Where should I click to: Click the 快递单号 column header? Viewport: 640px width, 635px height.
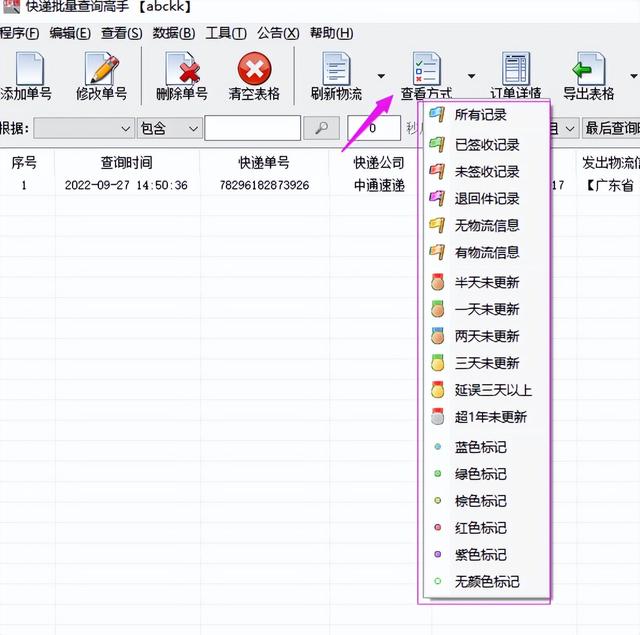[x=264, y=162]
